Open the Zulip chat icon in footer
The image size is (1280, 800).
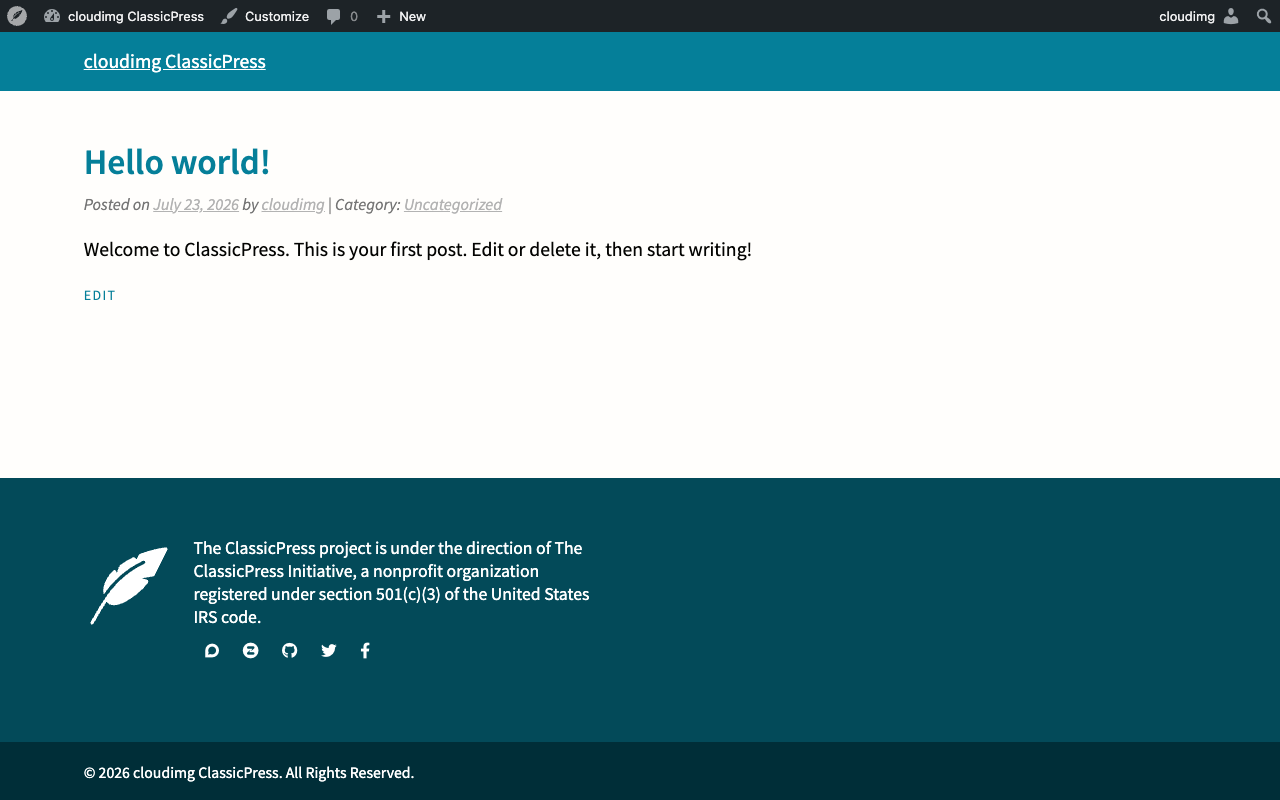pos(251,651)
